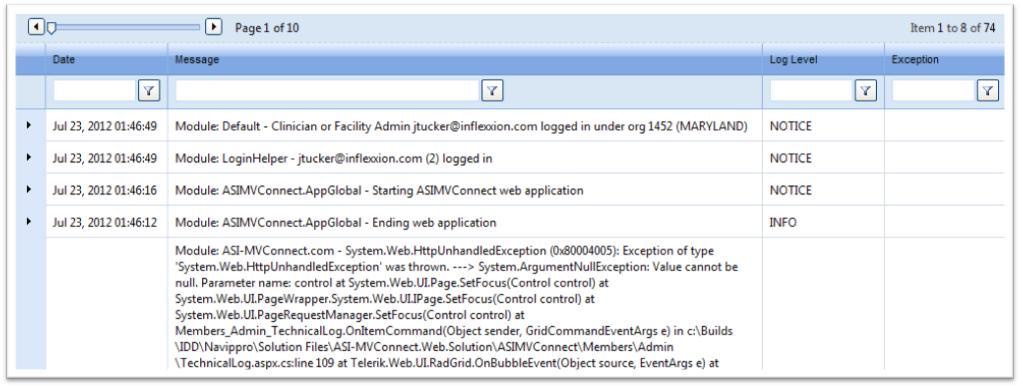Expand the Clinician or Facility Admin login row
The width and height of the screenshot is (1020, 387).
point(29,125)
